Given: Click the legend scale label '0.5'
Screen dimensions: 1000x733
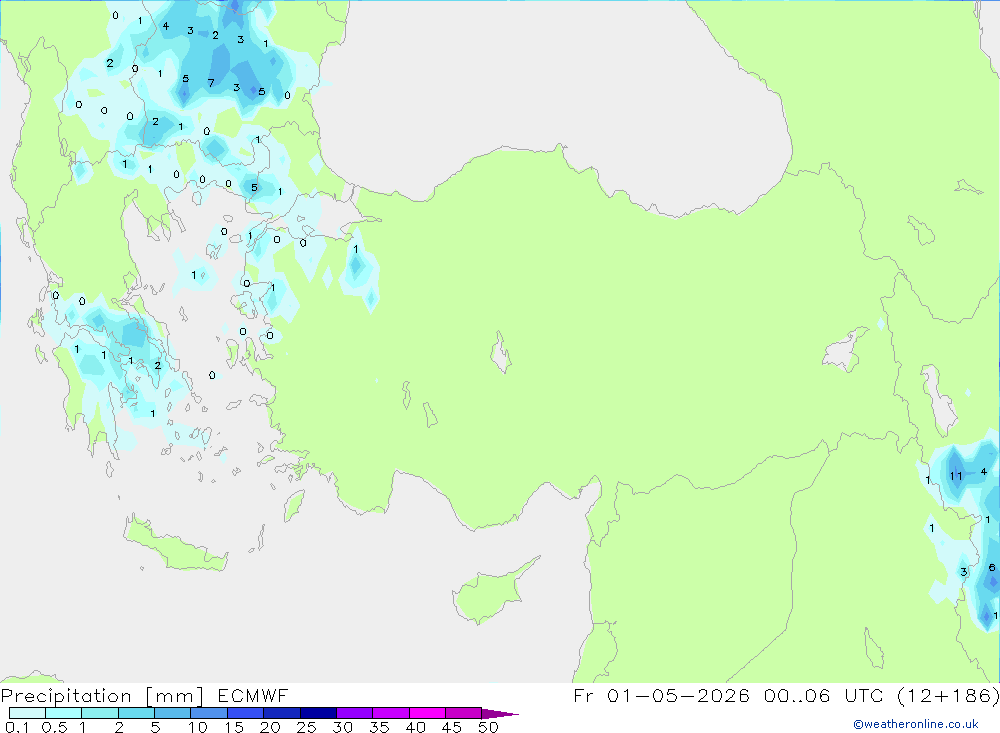Looking at the screenshot, I should 54,727.
